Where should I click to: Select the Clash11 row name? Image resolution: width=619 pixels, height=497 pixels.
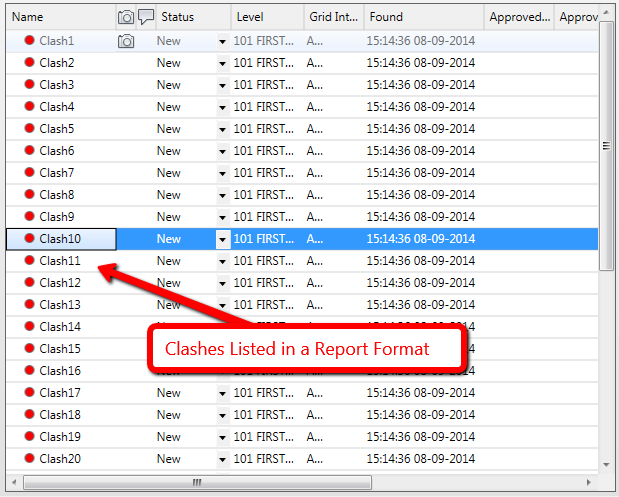coord(60,261)
